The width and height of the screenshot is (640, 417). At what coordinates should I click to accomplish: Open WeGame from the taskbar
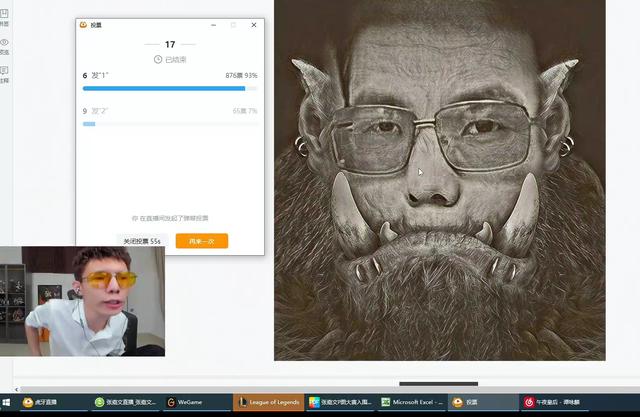click(x=198, y=402)
